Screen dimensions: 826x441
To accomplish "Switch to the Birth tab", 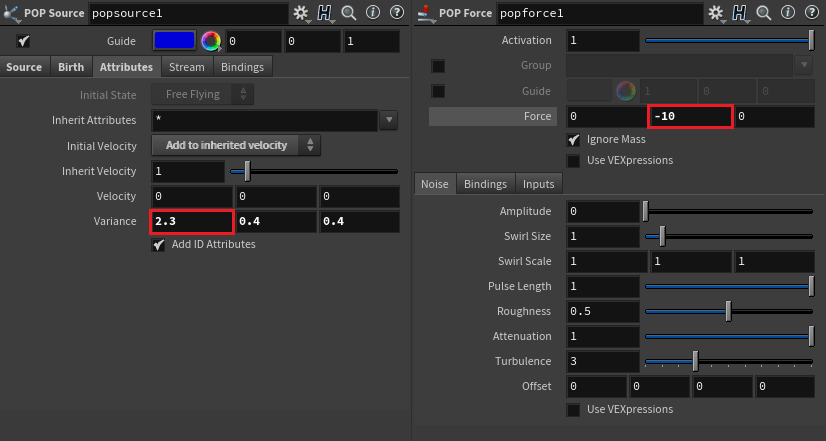I will (71, 67).
